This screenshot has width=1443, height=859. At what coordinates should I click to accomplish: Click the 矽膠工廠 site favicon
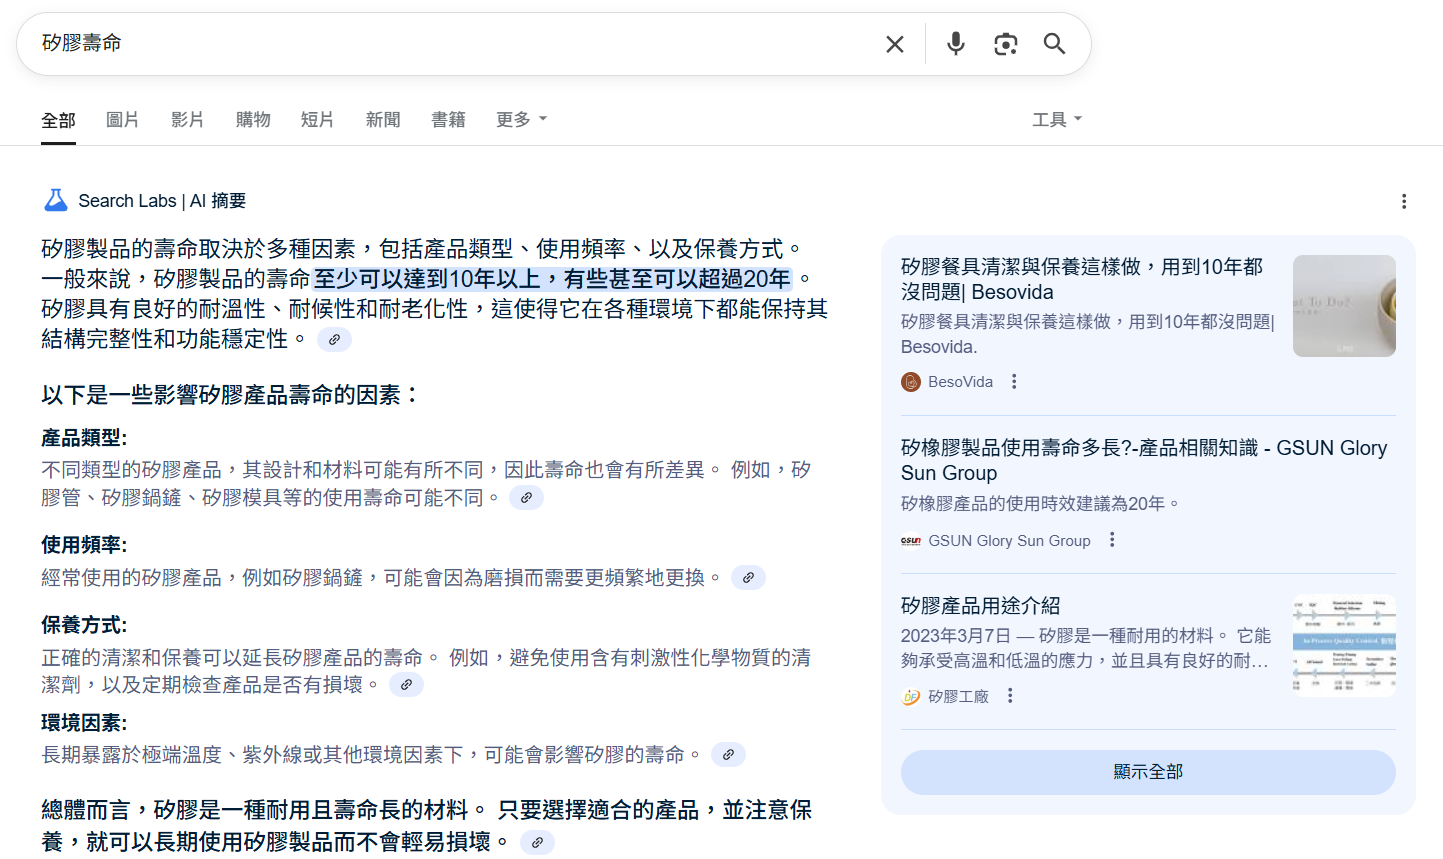[911, 696]
